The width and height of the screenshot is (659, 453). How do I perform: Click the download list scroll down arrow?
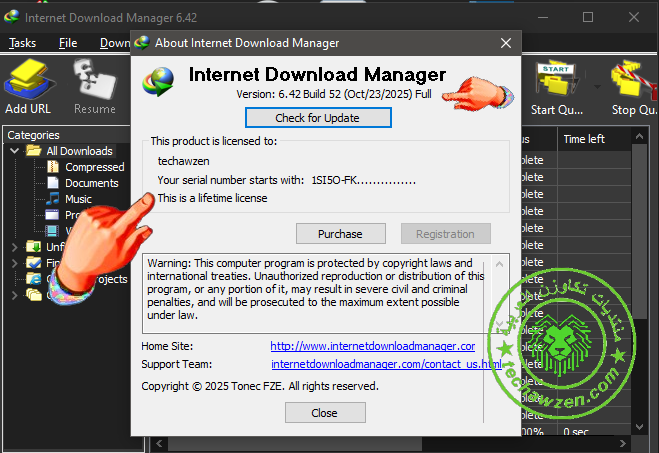click(639, 427)
